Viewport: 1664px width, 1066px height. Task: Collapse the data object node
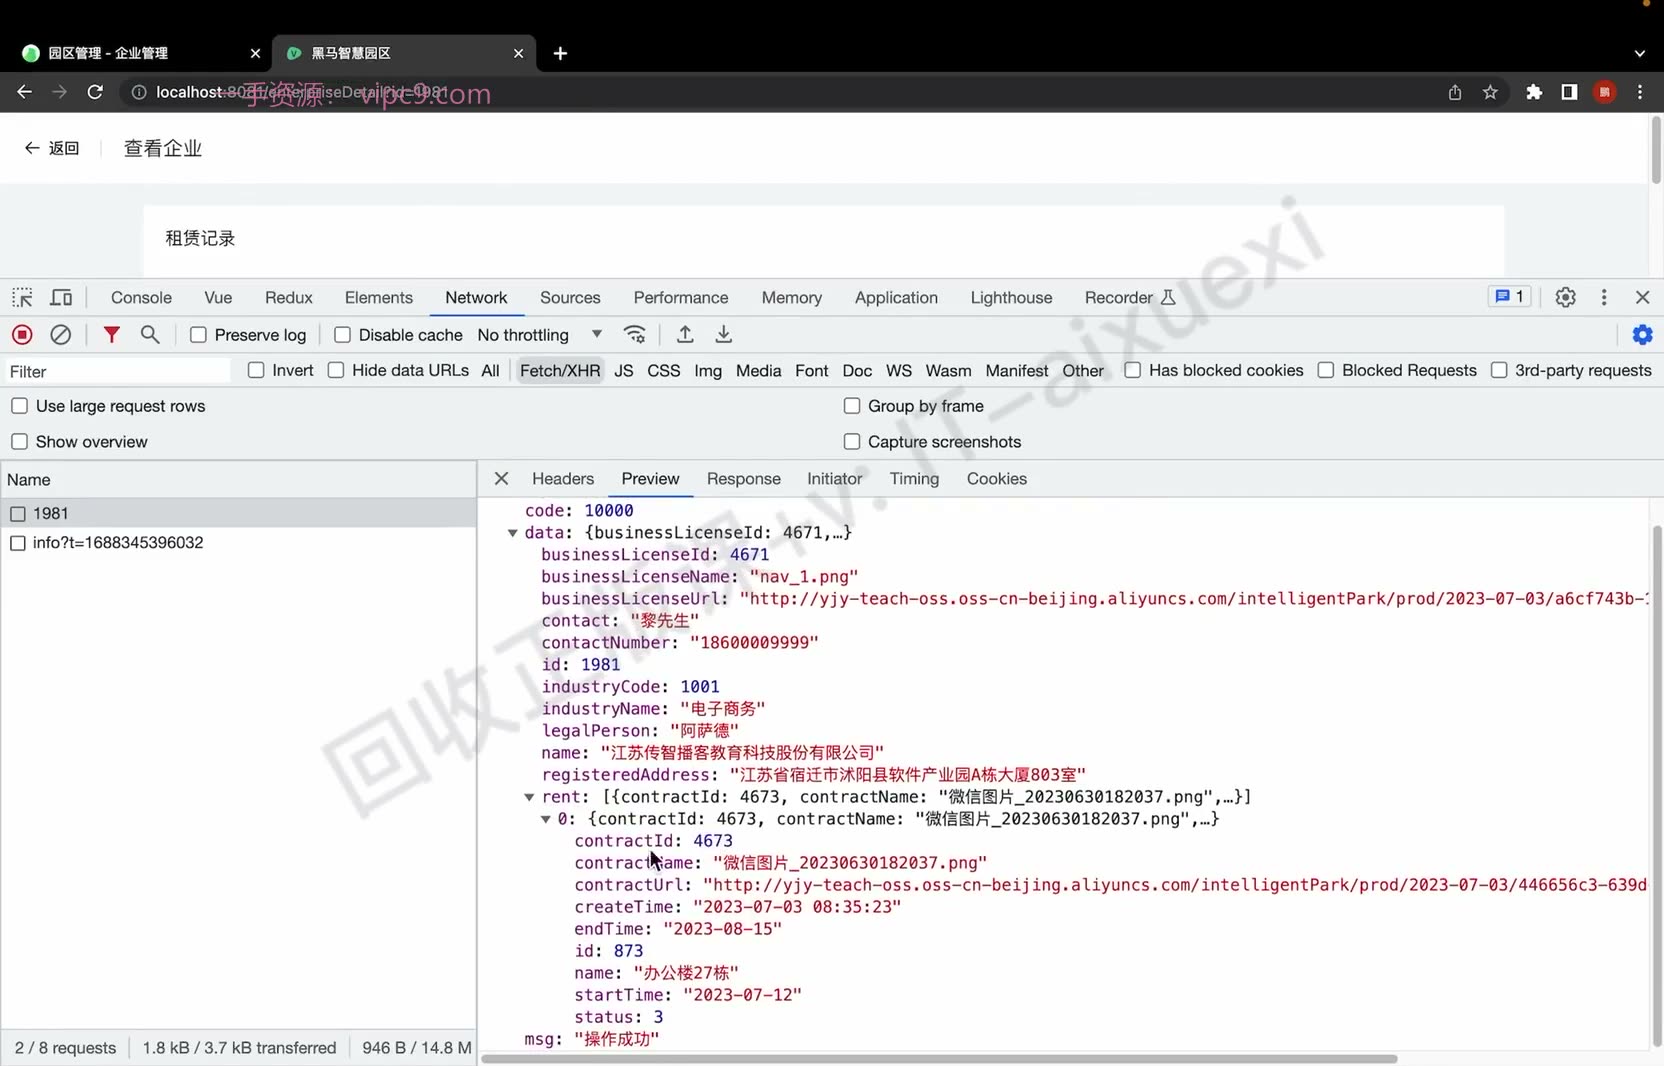click(x=513, y=533)
